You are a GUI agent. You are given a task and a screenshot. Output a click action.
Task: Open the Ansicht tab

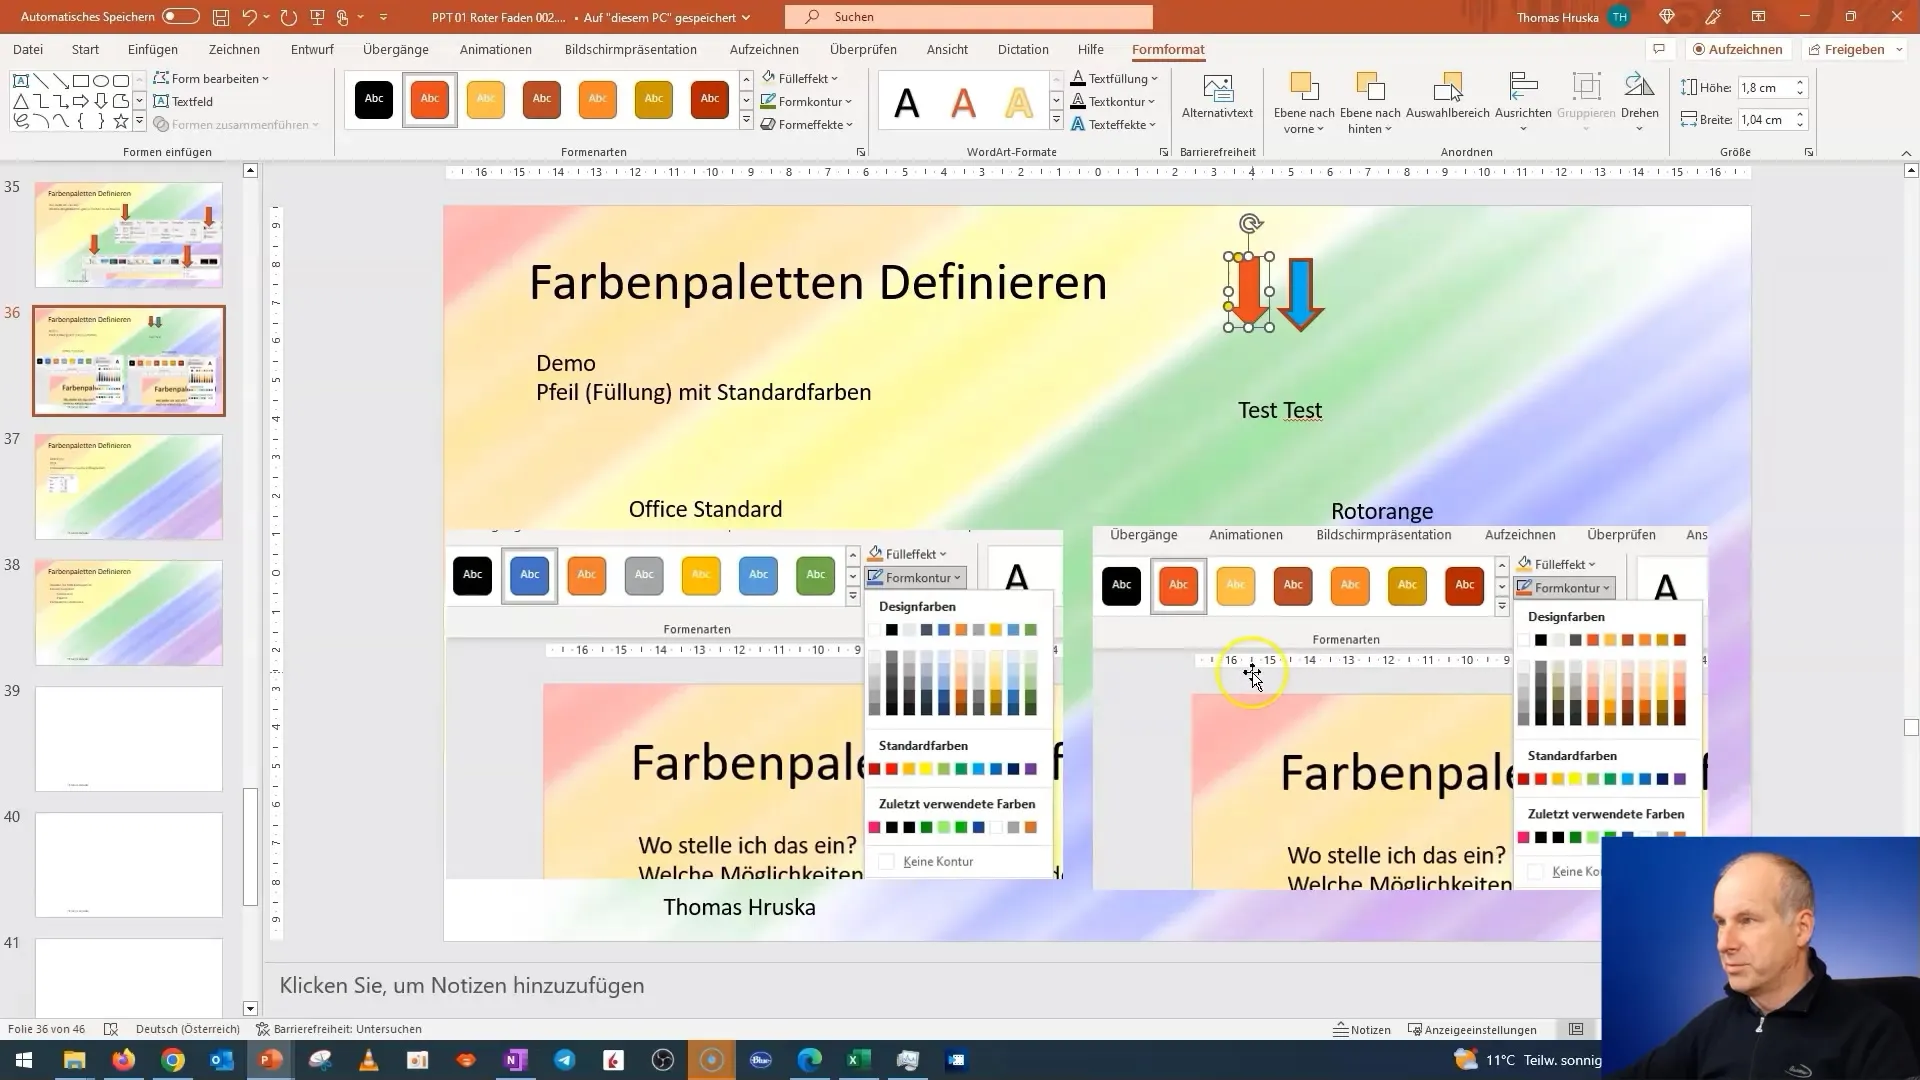tap(947, 49)
